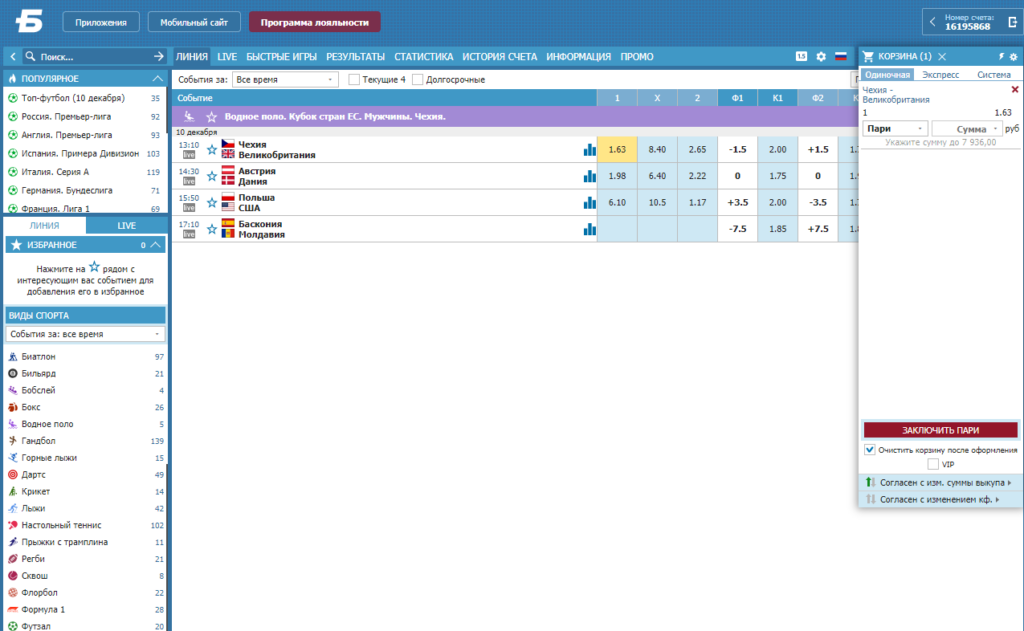Toggle the Долгосрочные checkbox

[418, 80]
